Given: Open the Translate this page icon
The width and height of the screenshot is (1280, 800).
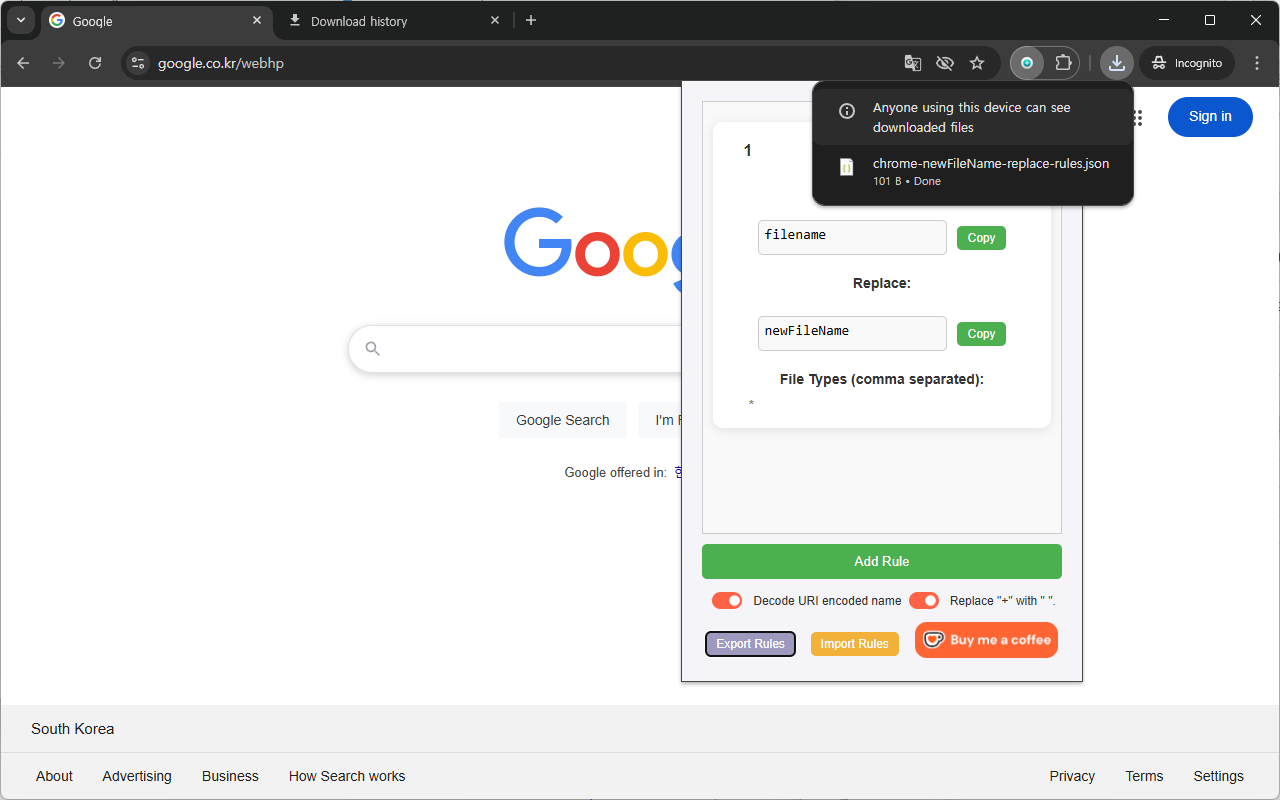Looking at the screenshot, I should coord(913,63).
